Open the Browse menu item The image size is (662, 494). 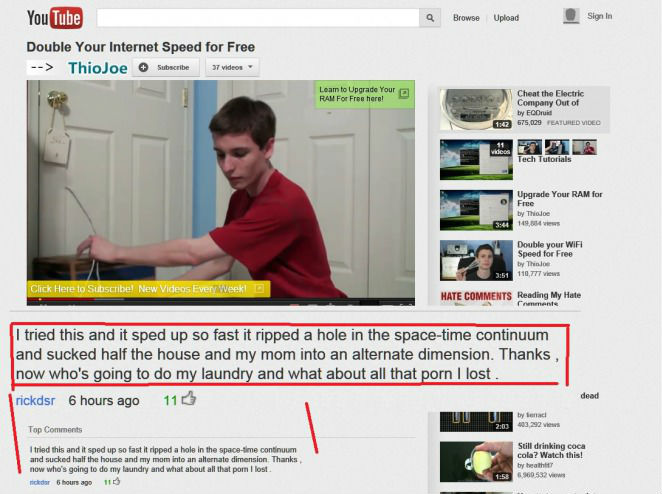[466, 18]
